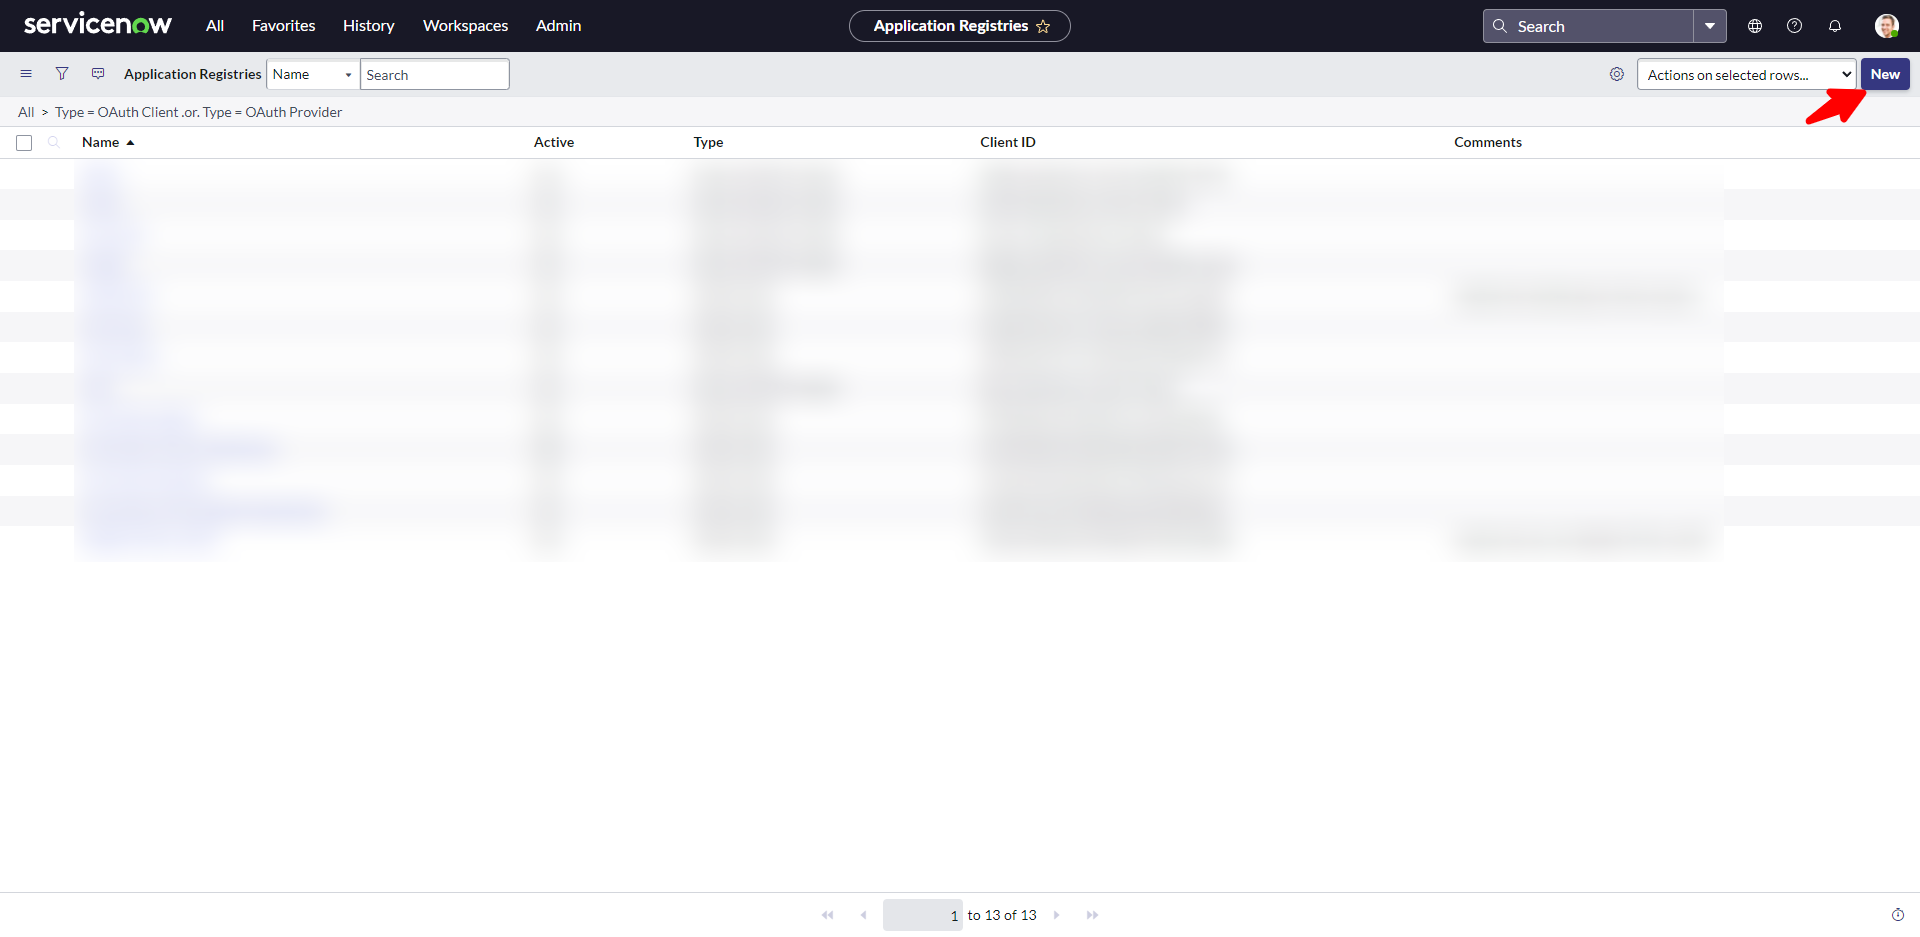Screen dimensions: 1920x937
Task: Go to first page arrow
Action: point(827,915)
